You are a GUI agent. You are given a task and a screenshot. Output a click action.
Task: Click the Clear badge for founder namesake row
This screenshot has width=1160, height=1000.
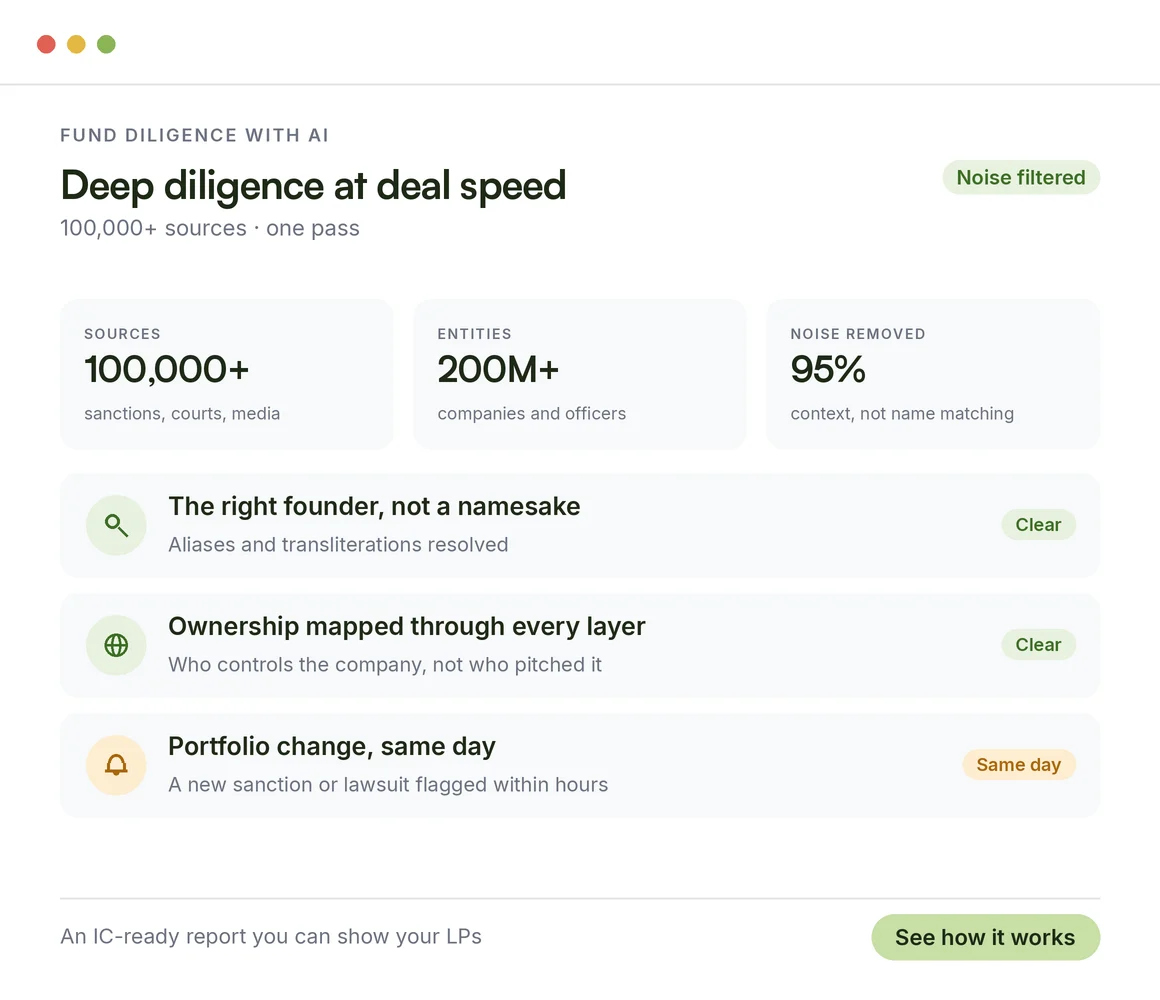(1039, 524)
